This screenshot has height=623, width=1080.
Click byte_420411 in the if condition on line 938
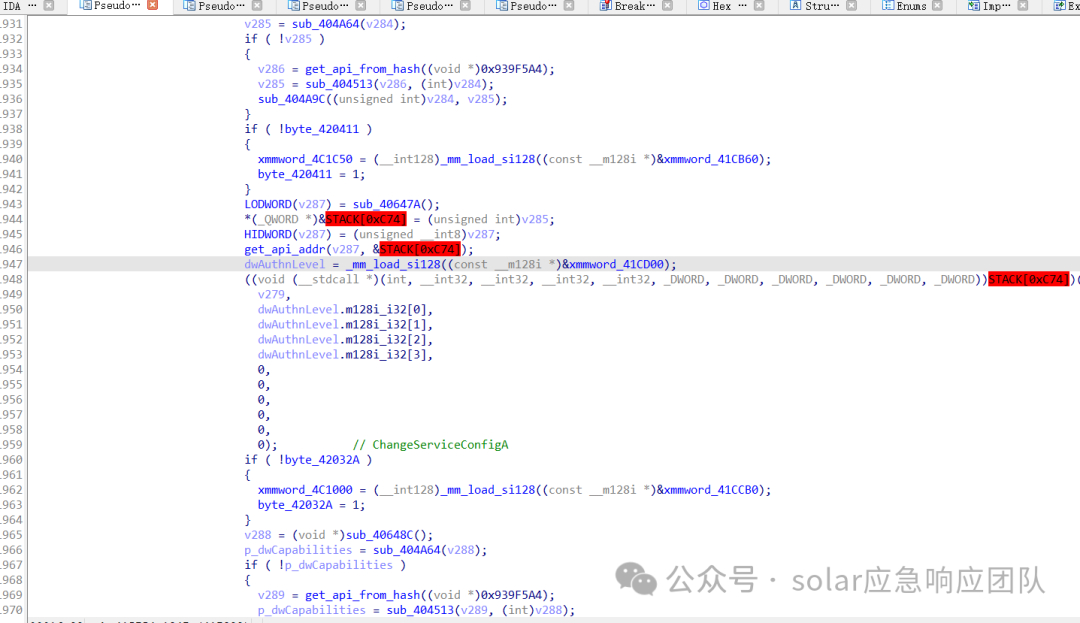(x=322, y=129)
